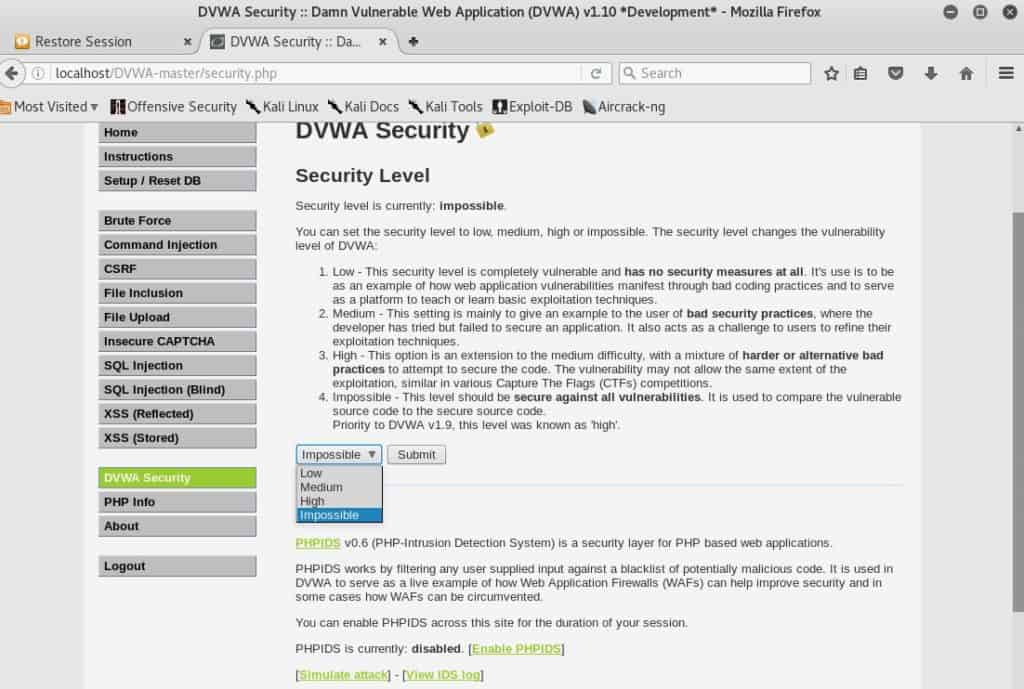Open the Pocket icon

tap(895, 73)
